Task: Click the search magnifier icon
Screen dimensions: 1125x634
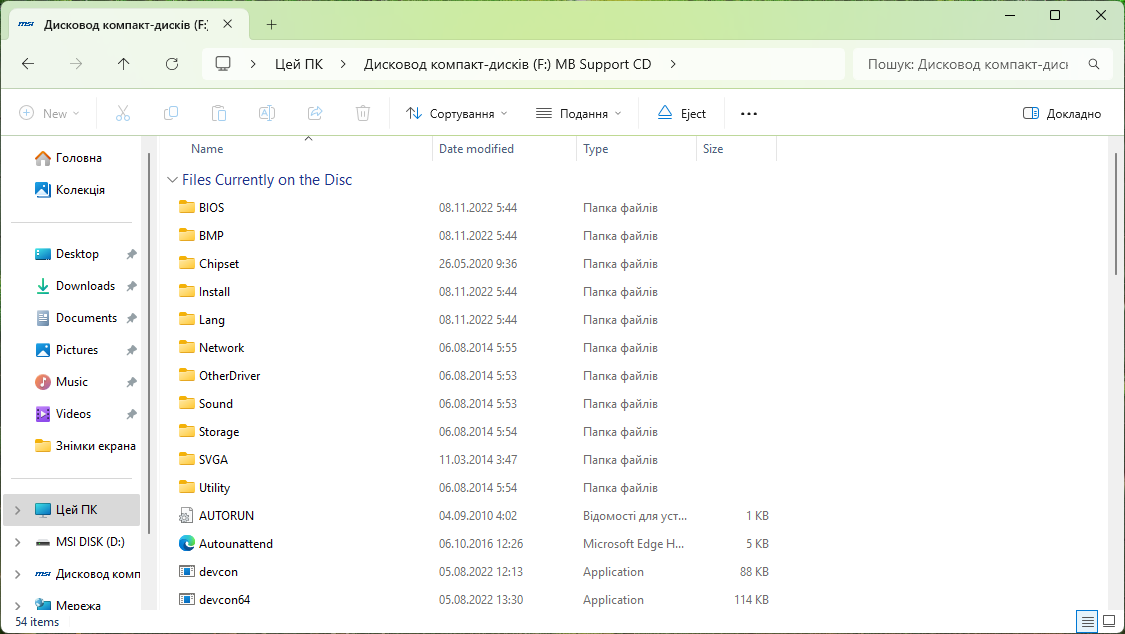Action: pos(1094,64)
